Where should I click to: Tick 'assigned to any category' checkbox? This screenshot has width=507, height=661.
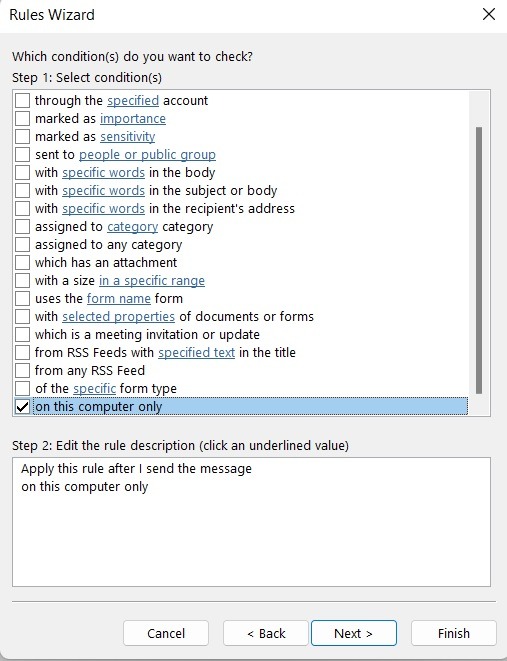[x=22, y=245]
